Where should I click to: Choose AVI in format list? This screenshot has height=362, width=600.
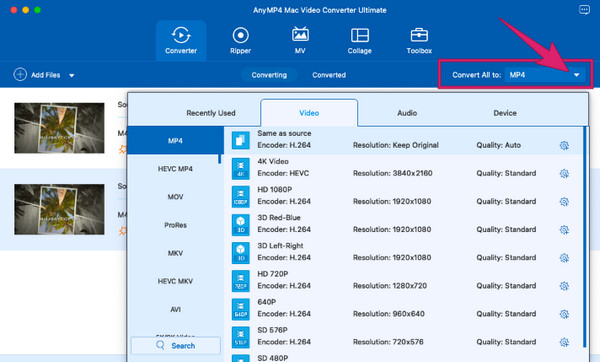point(175,309)
